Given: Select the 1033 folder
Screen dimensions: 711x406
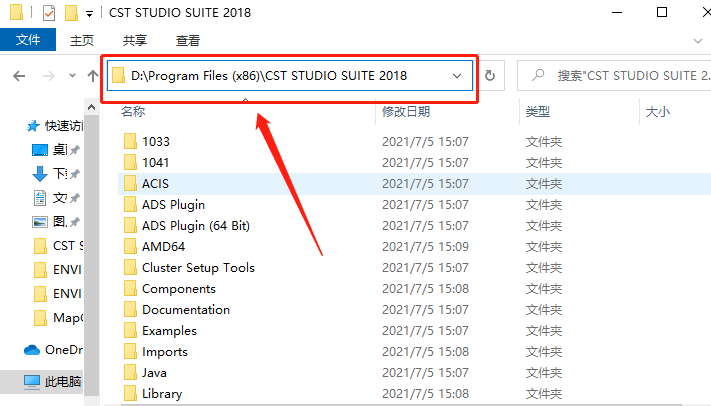Looking at the screenshot, I should 156,142.
